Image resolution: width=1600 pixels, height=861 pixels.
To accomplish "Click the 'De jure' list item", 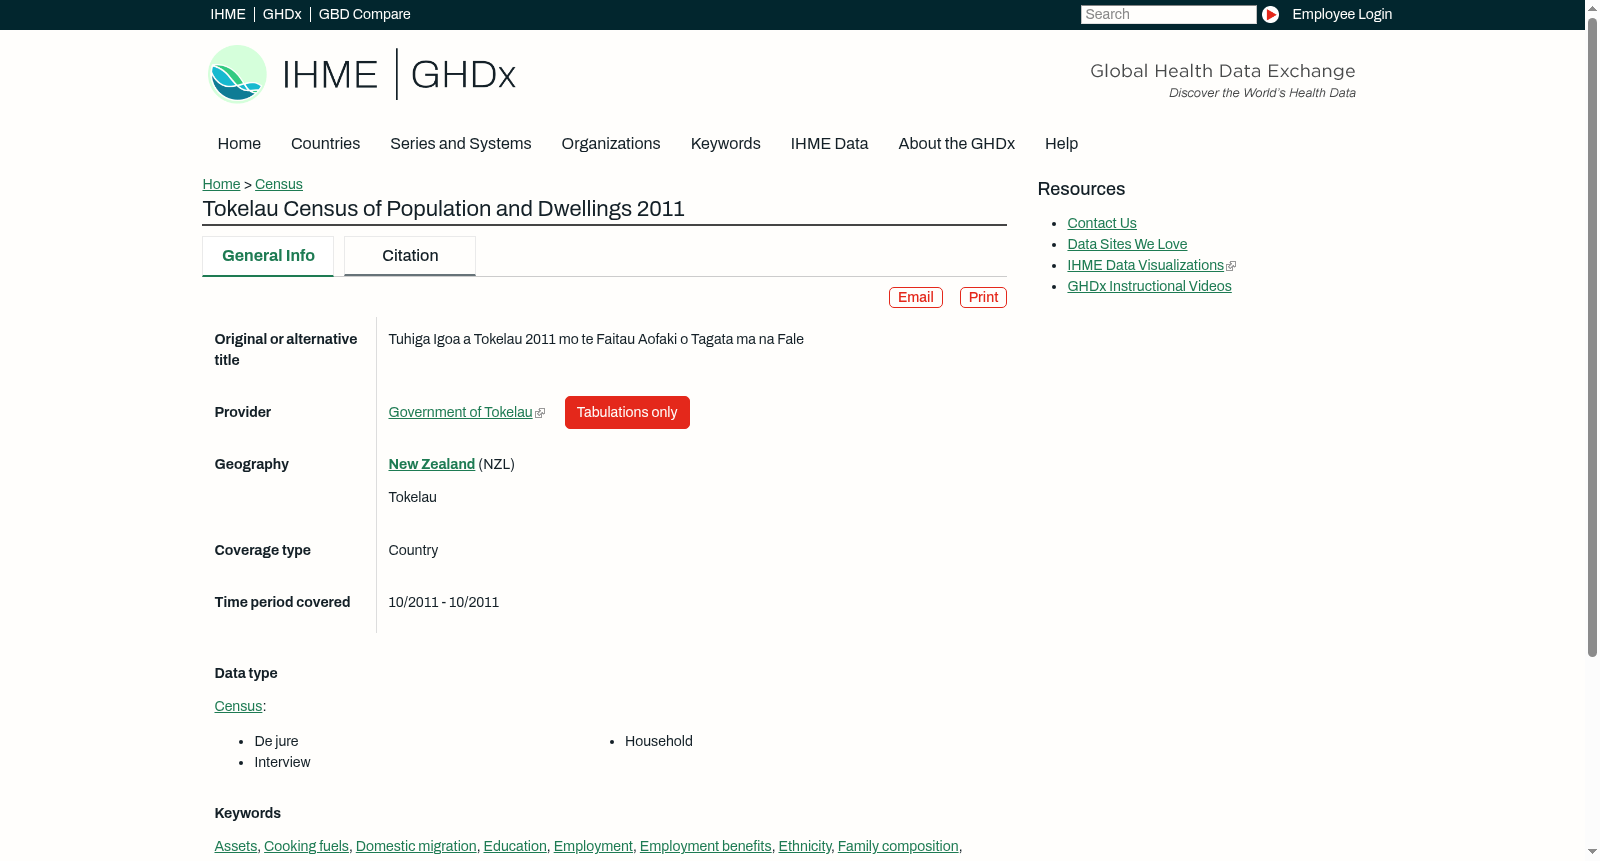I will [276, 741].
